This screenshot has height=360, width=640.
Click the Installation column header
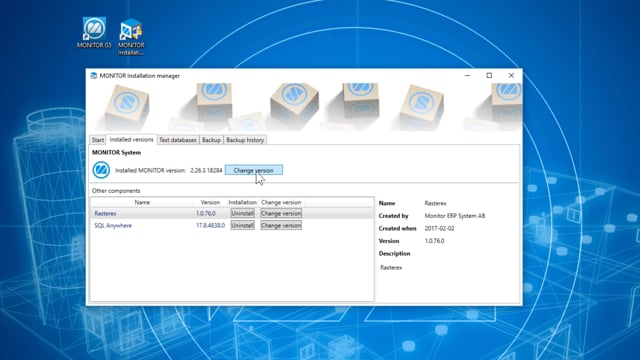pyautogui.click(x=242, y=202)
